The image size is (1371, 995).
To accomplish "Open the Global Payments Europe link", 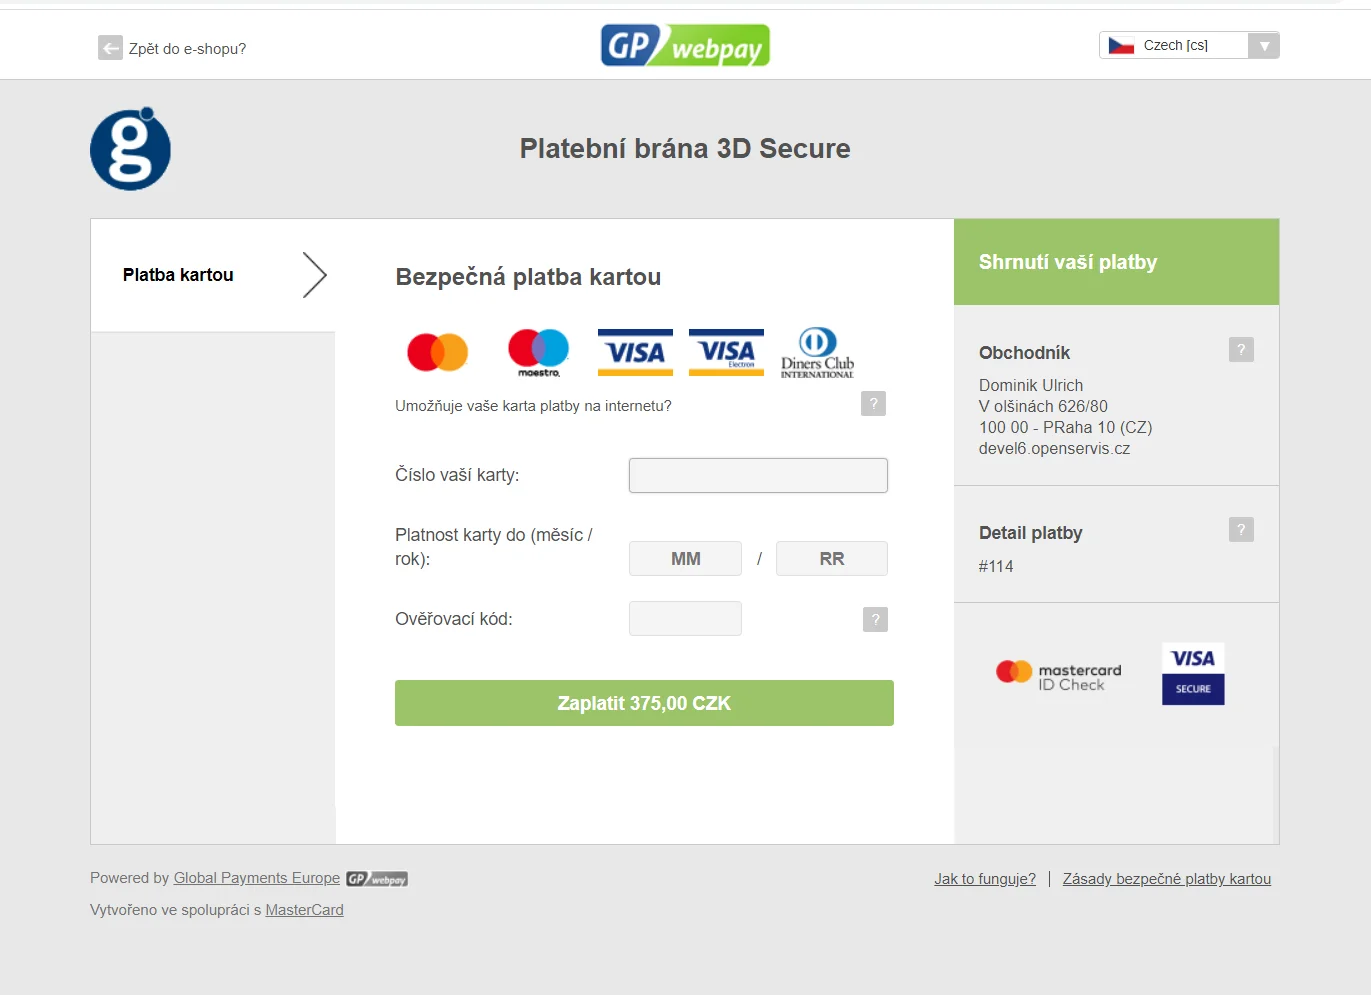I will (257, 878).
